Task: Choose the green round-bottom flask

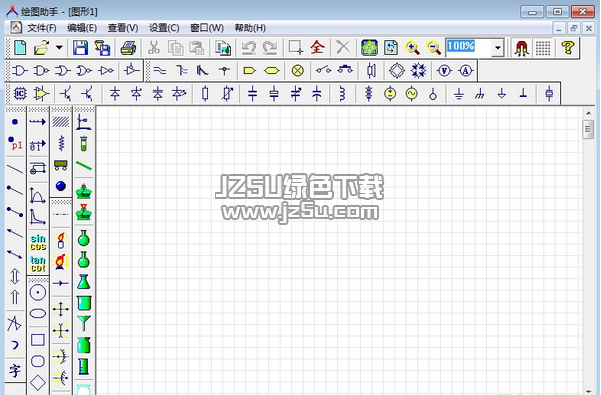Action: 84,239
